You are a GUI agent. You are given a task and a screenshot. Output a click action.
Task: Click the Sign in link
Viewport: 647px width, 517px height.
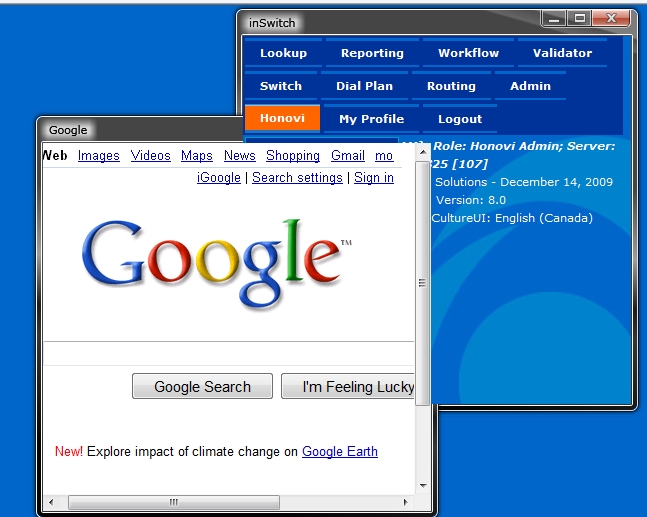pyautogui.click(x=374, y=177)
